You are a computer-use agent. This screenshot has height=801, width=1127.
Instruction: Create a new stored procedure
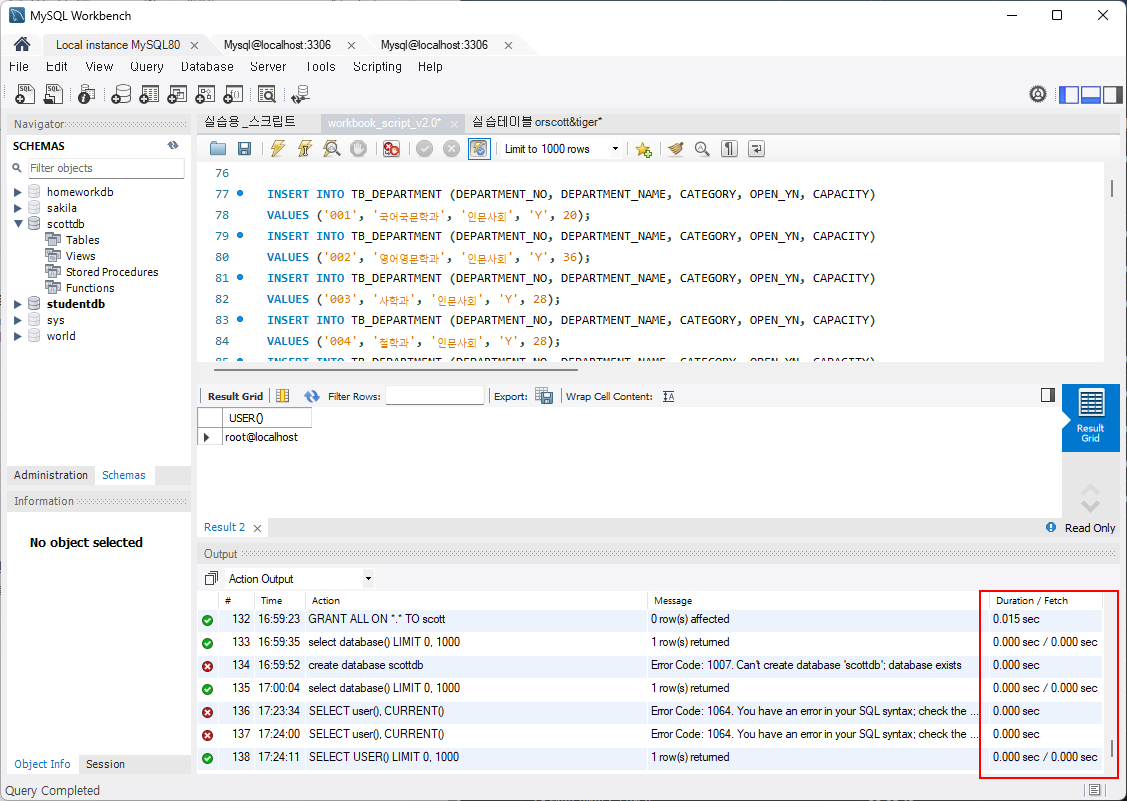pyautogui.click(x=205, y=93)
